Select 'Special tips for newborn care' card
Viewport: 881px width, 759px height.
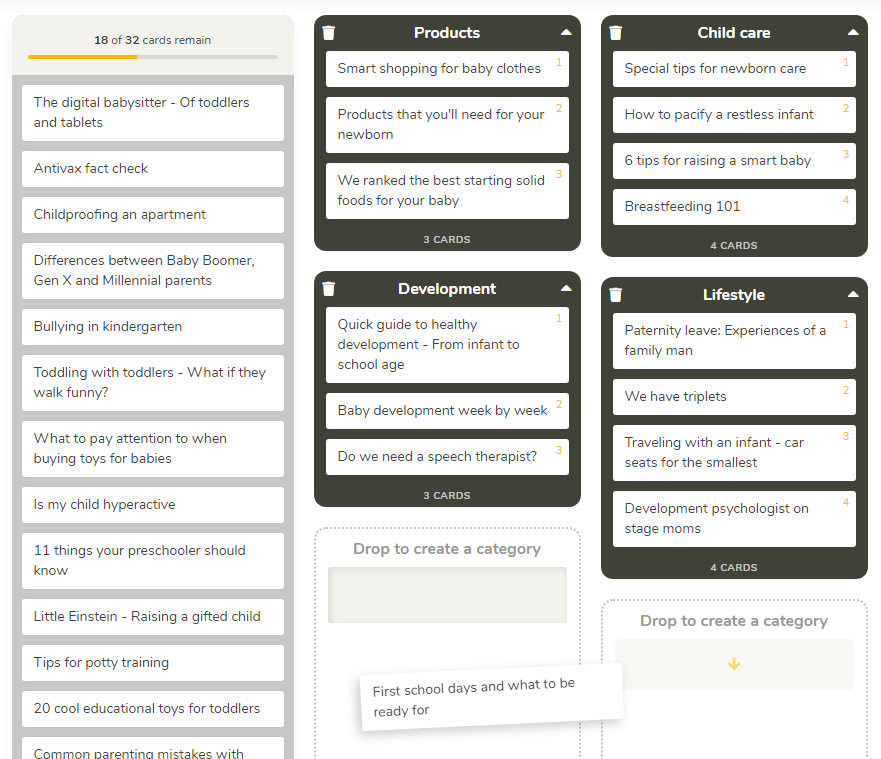pyautogui.click(x=734, y=69)
